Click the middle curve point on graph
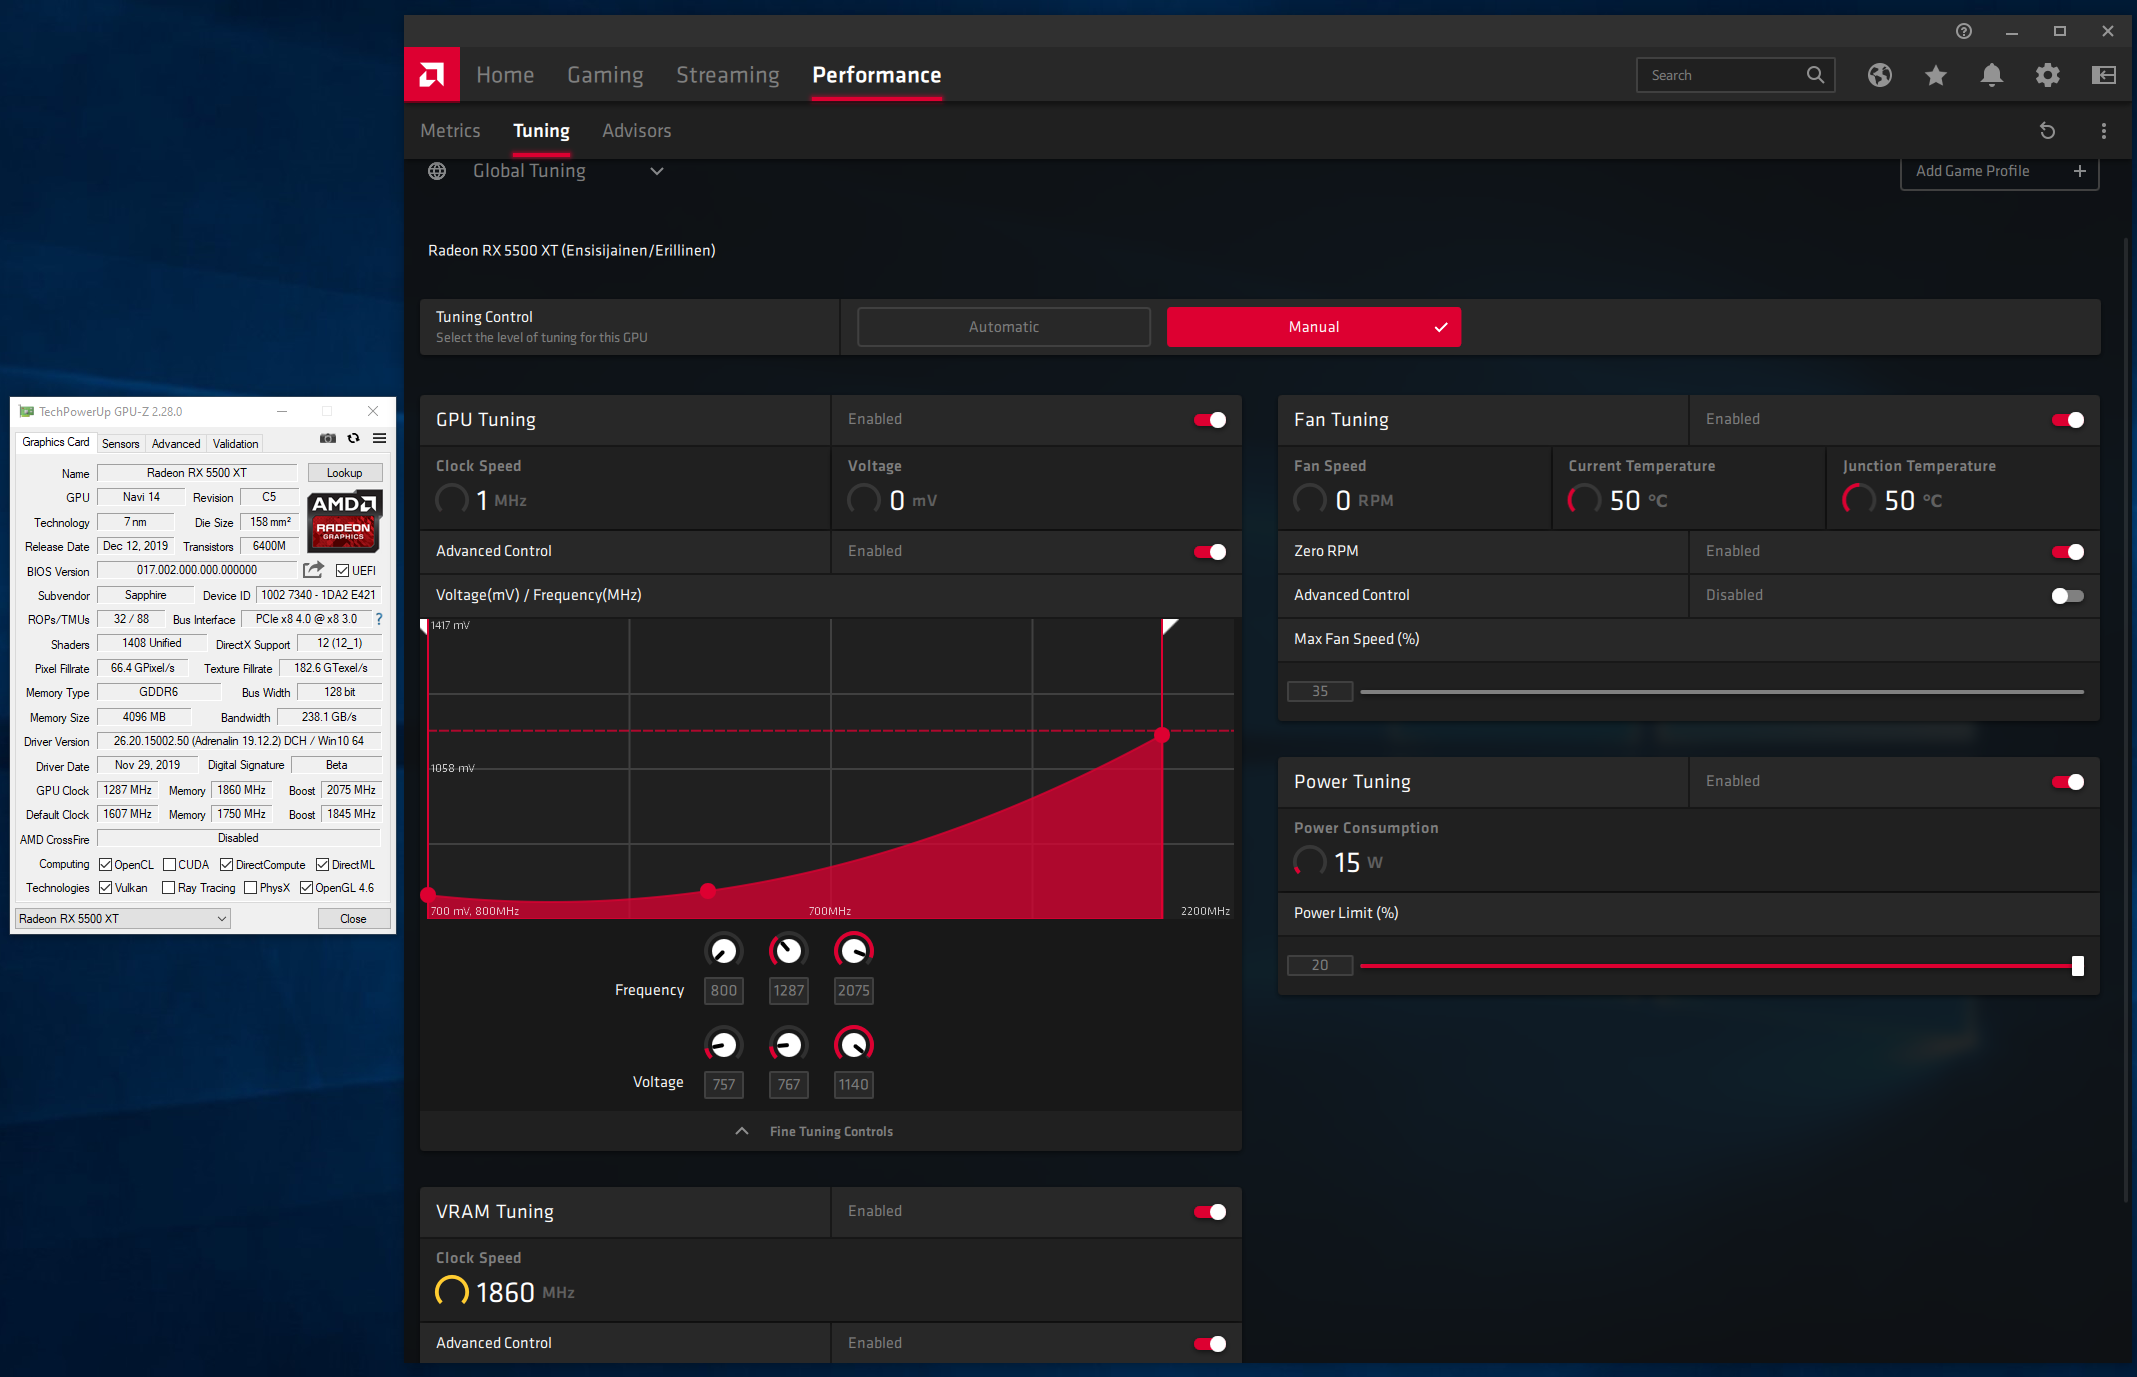 pos(708,890)
